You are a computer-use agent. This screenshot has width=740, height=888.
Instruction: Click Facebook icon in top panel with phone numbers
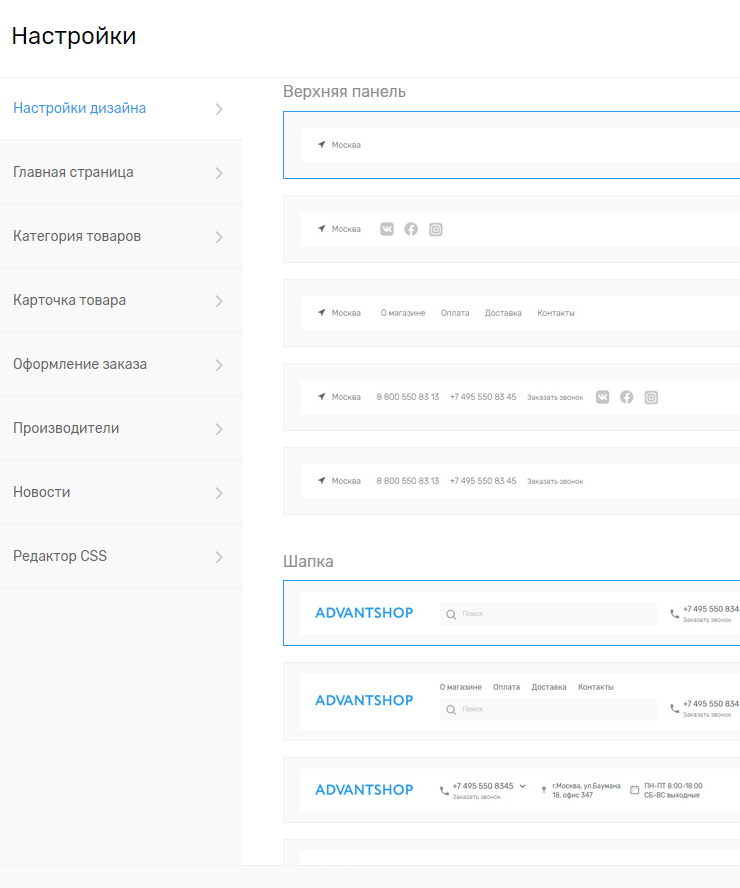(x=627, y=397)
